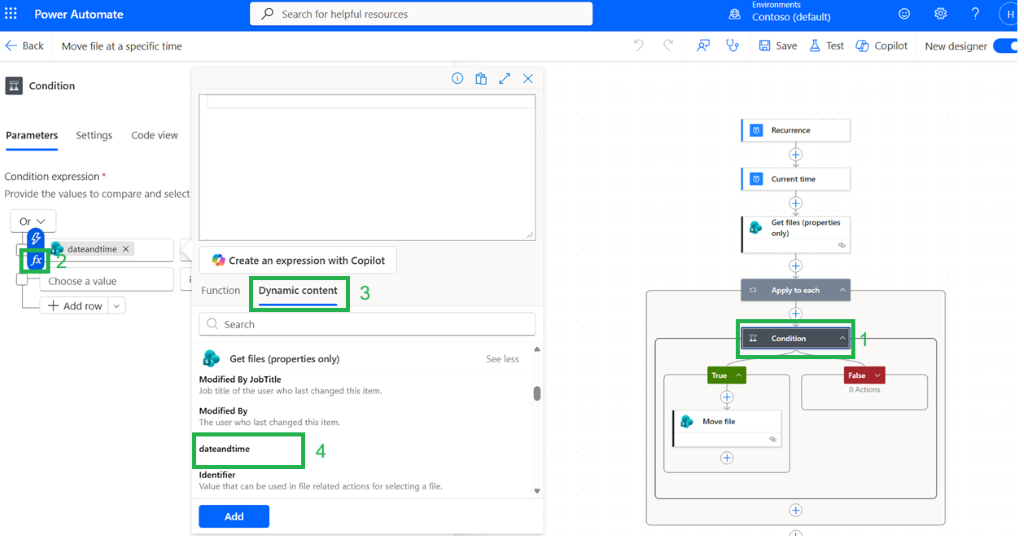Select the Modified By item

(270, 416)
